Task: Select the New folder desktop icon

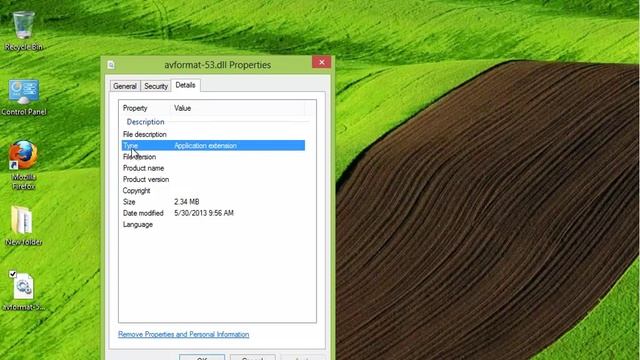Action: coord(23,226)
